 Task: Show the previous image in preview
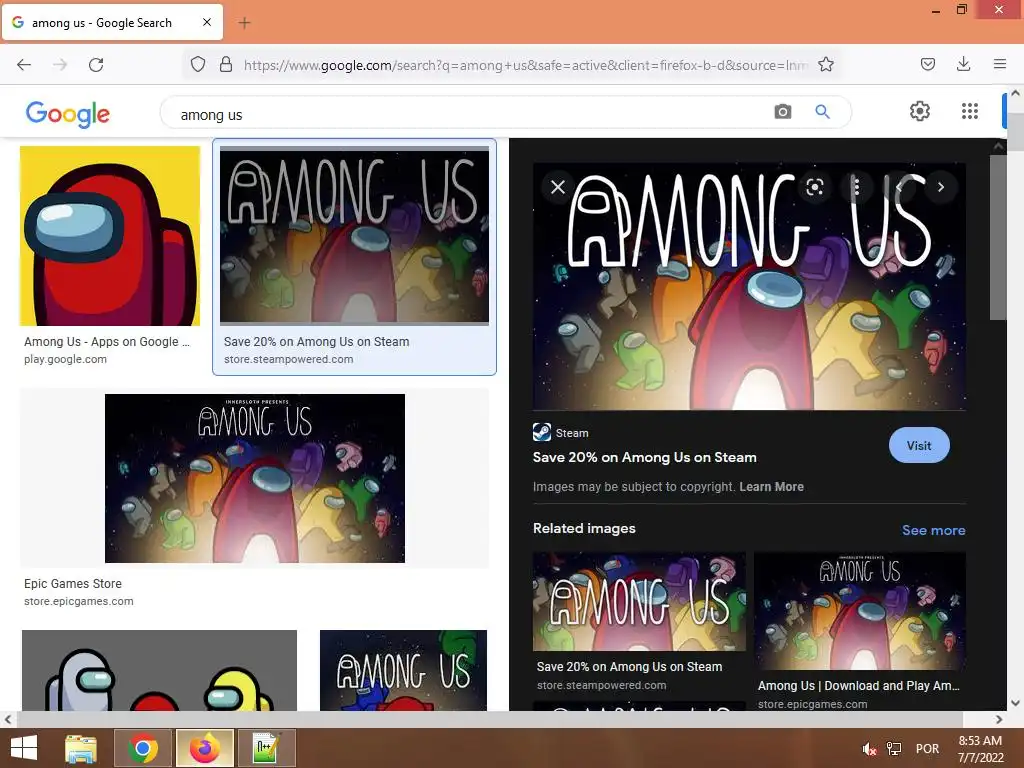[899, 187]
